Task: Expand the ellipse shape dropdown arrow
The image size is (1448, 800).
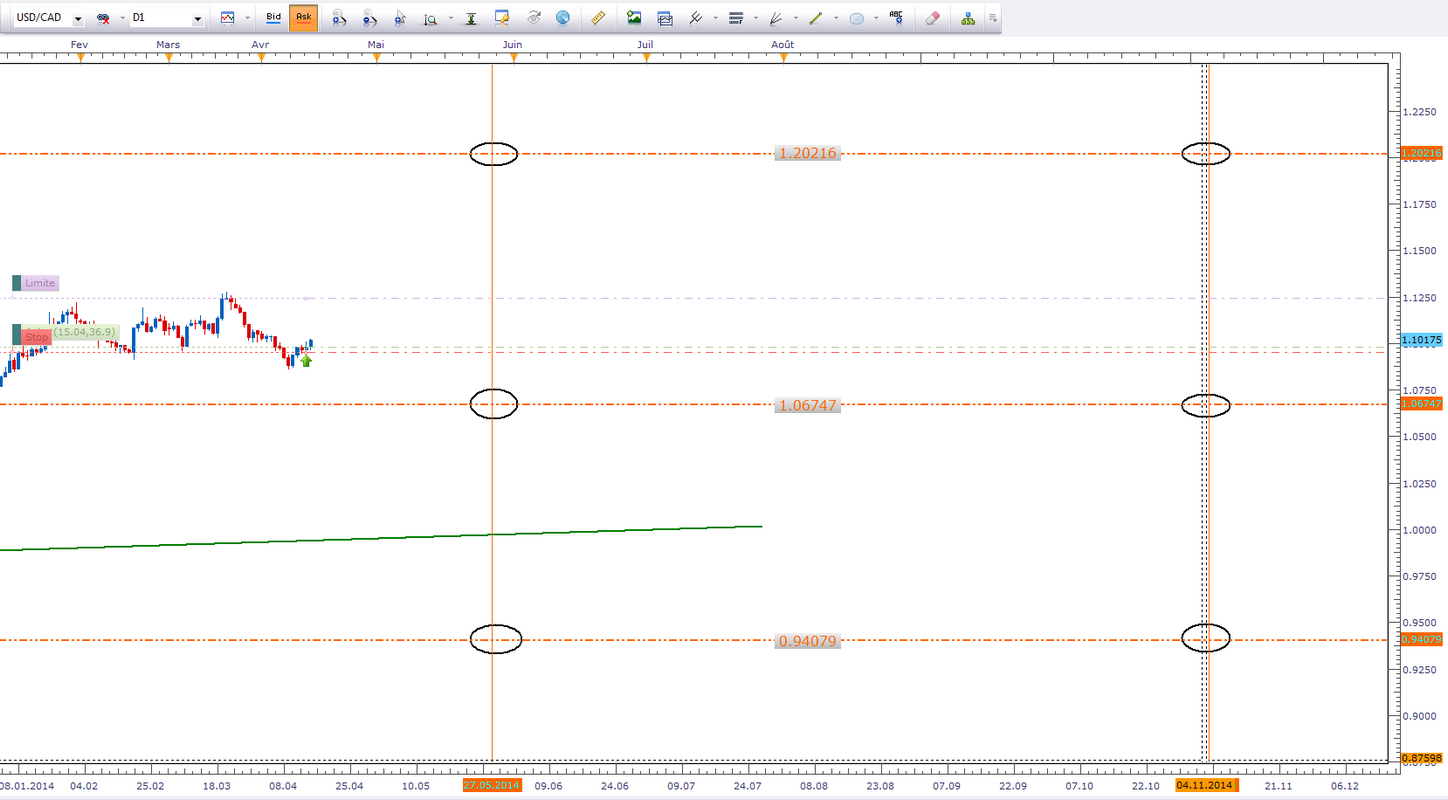Action: pyautogui.click(x=877, y=18)
